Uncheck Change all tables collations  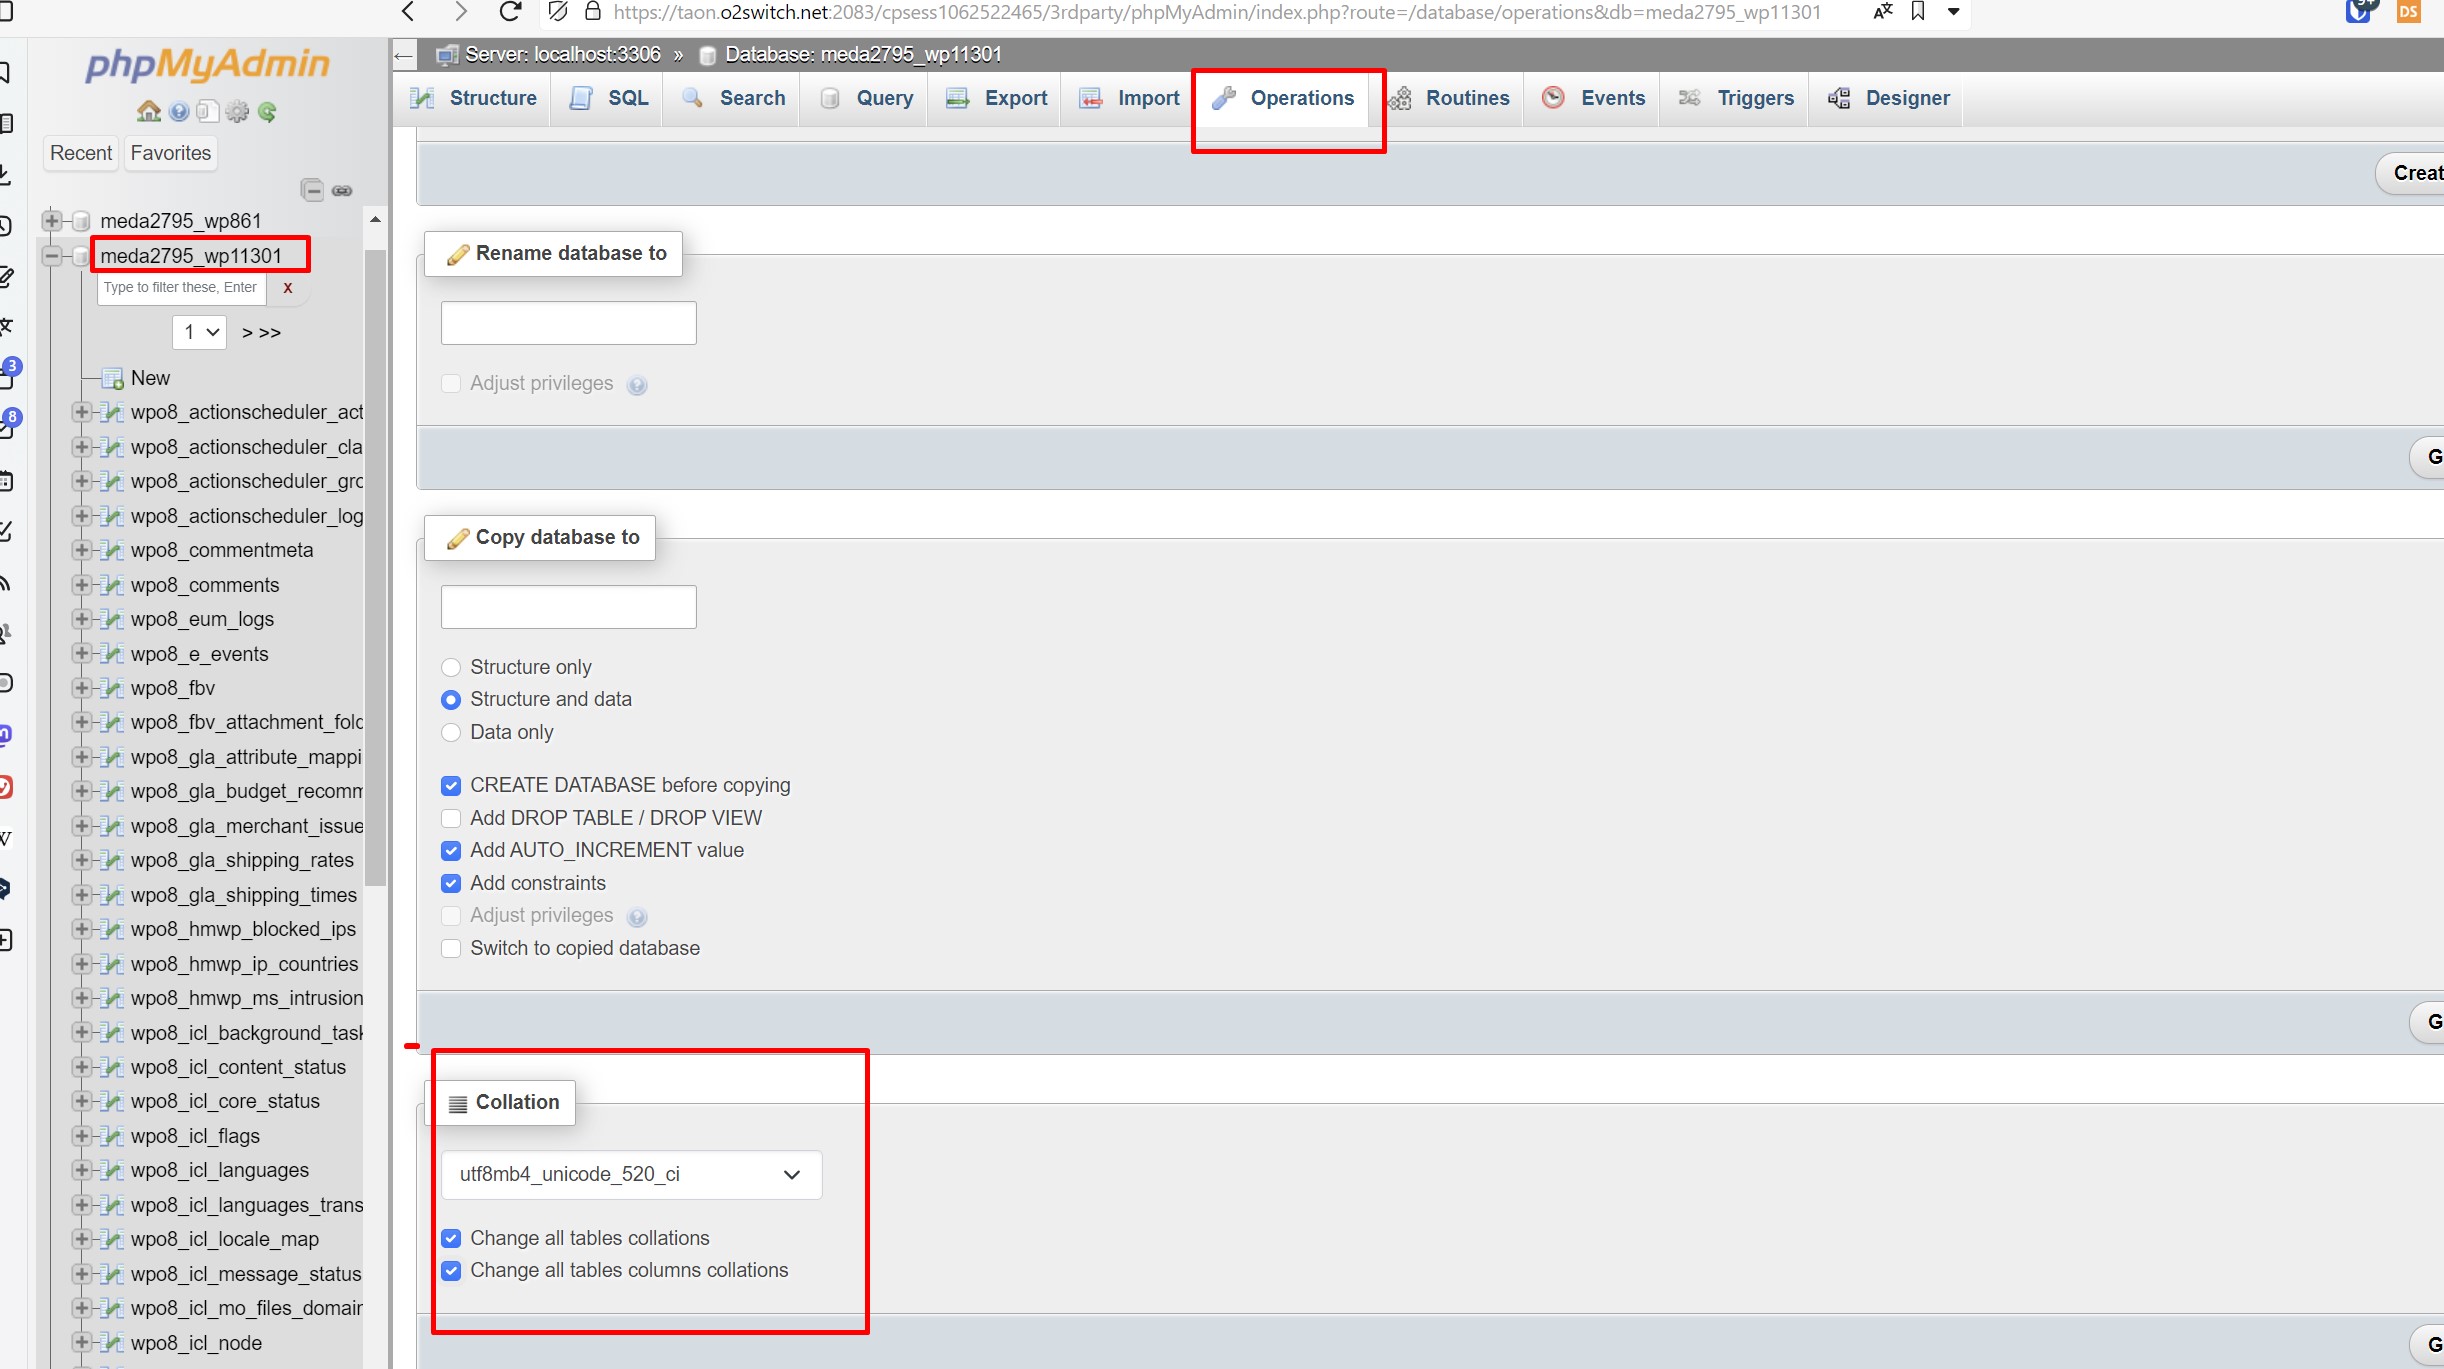click(451, 1239)
